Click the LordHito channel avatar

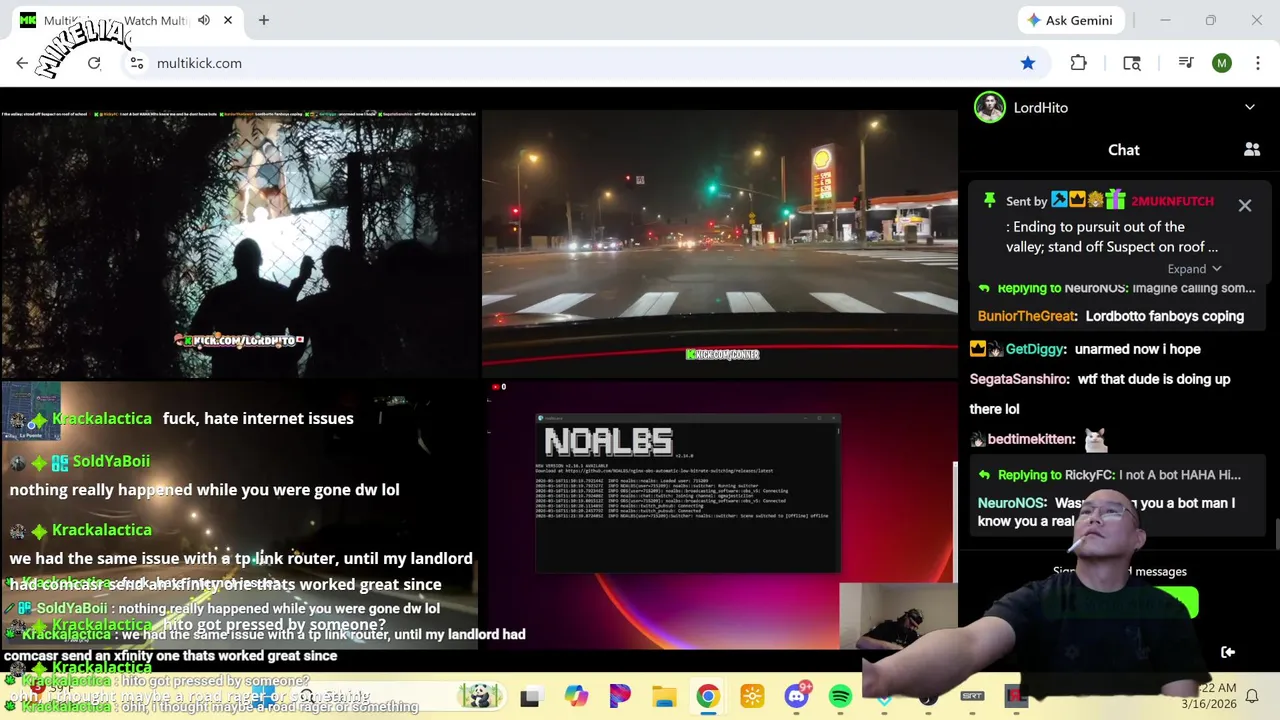(x=990, y=107)
